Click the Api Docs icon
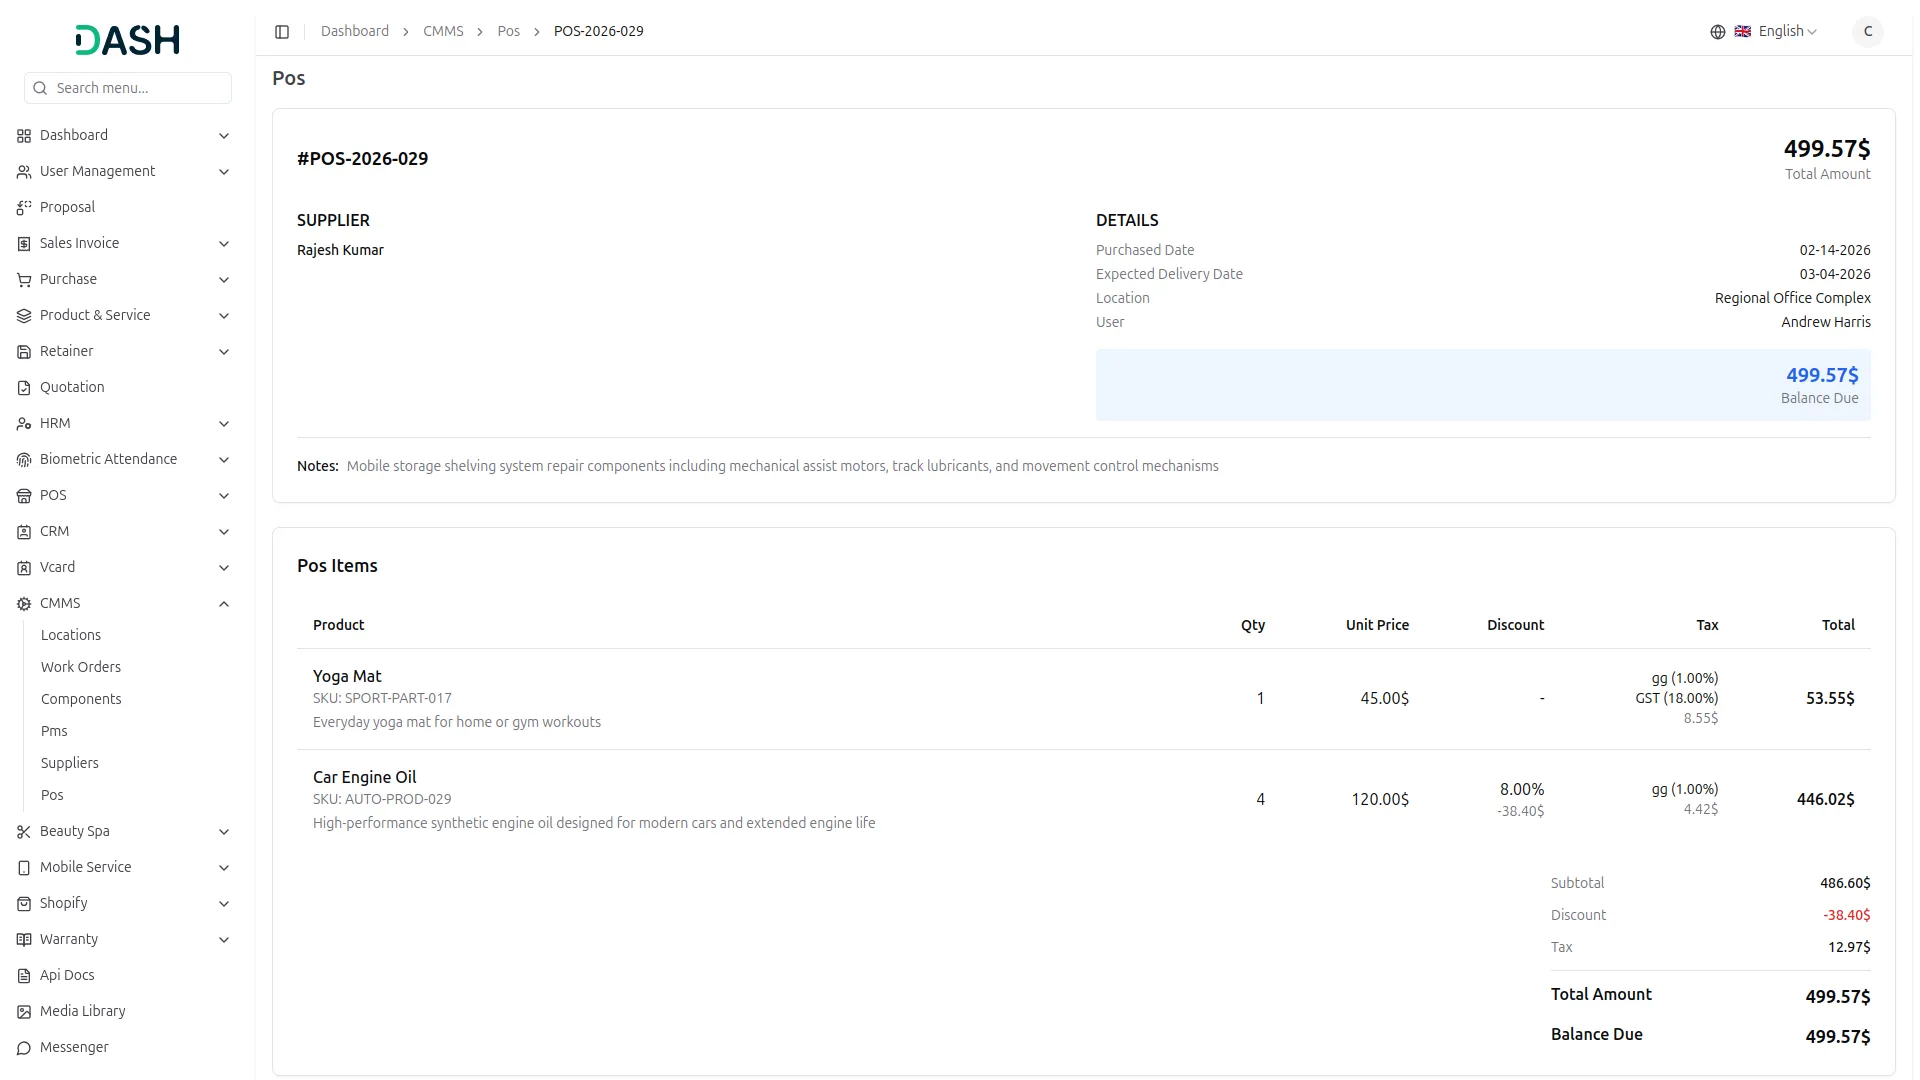Screen dimensions: 1920x1080 coord(24,976)
